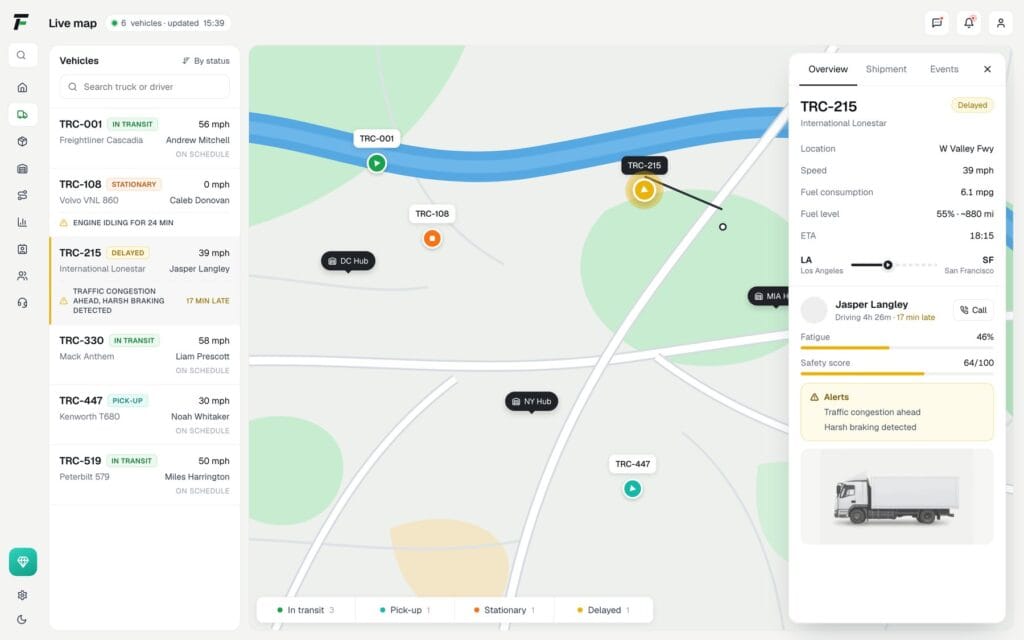Screen dimensions: 1024x640
Task: Open the warehouse icon in the sidebar
Action: (22, 168)
